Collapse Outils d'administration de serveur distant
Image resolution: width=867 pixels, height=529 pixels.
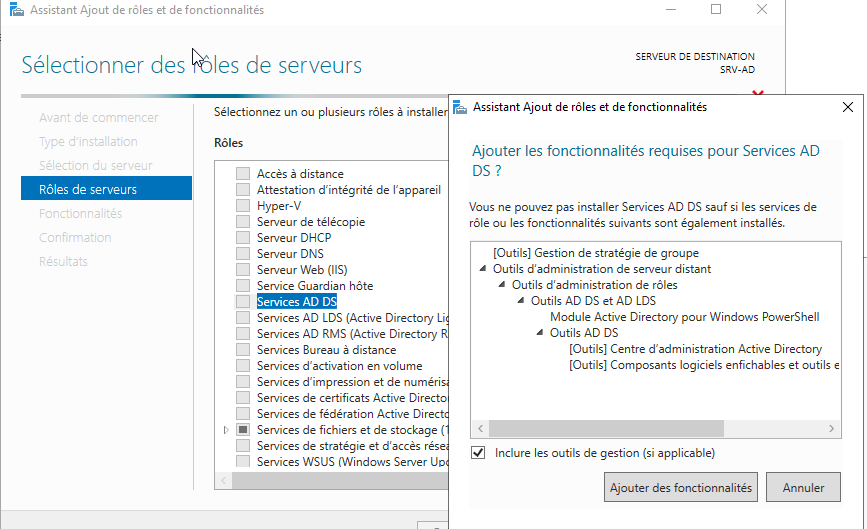tap(484, 269)
